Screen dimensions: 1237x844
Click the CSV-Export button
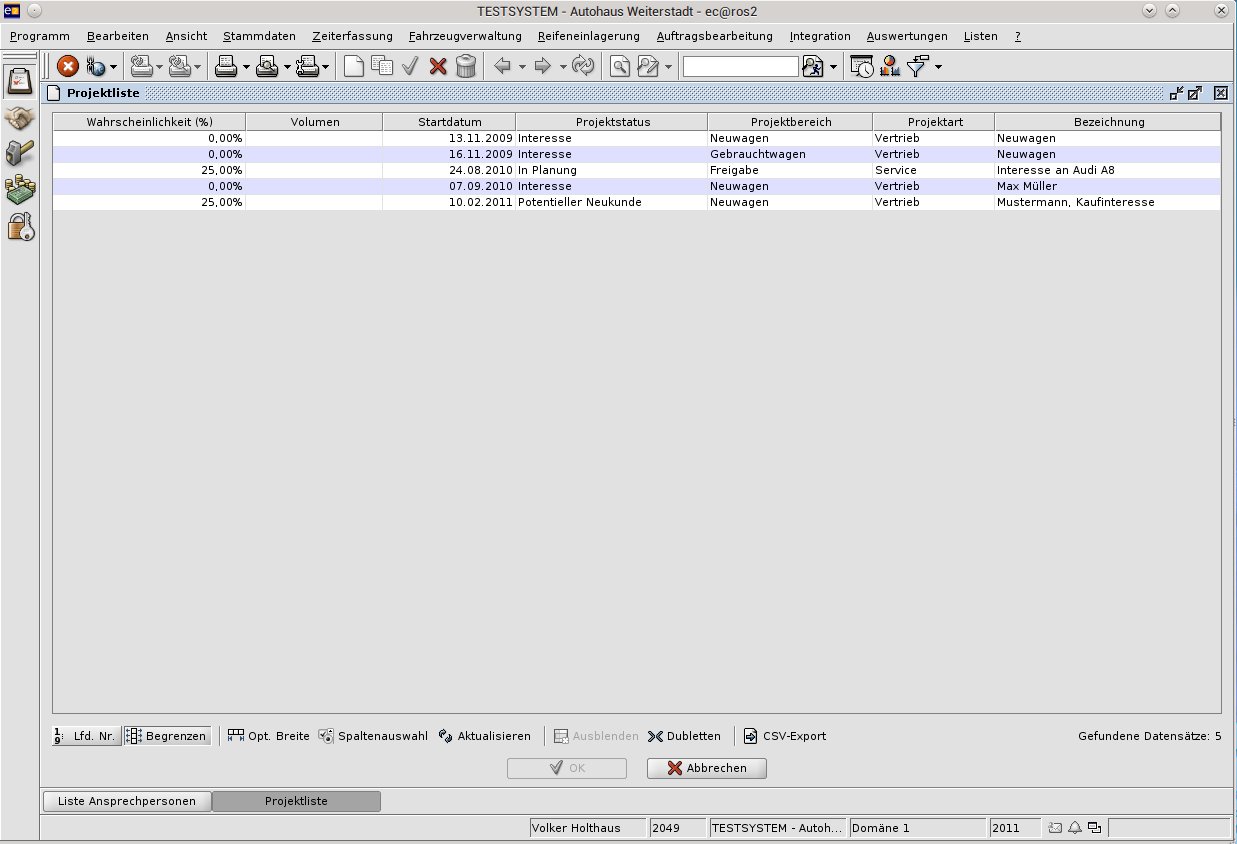point(785,736)
